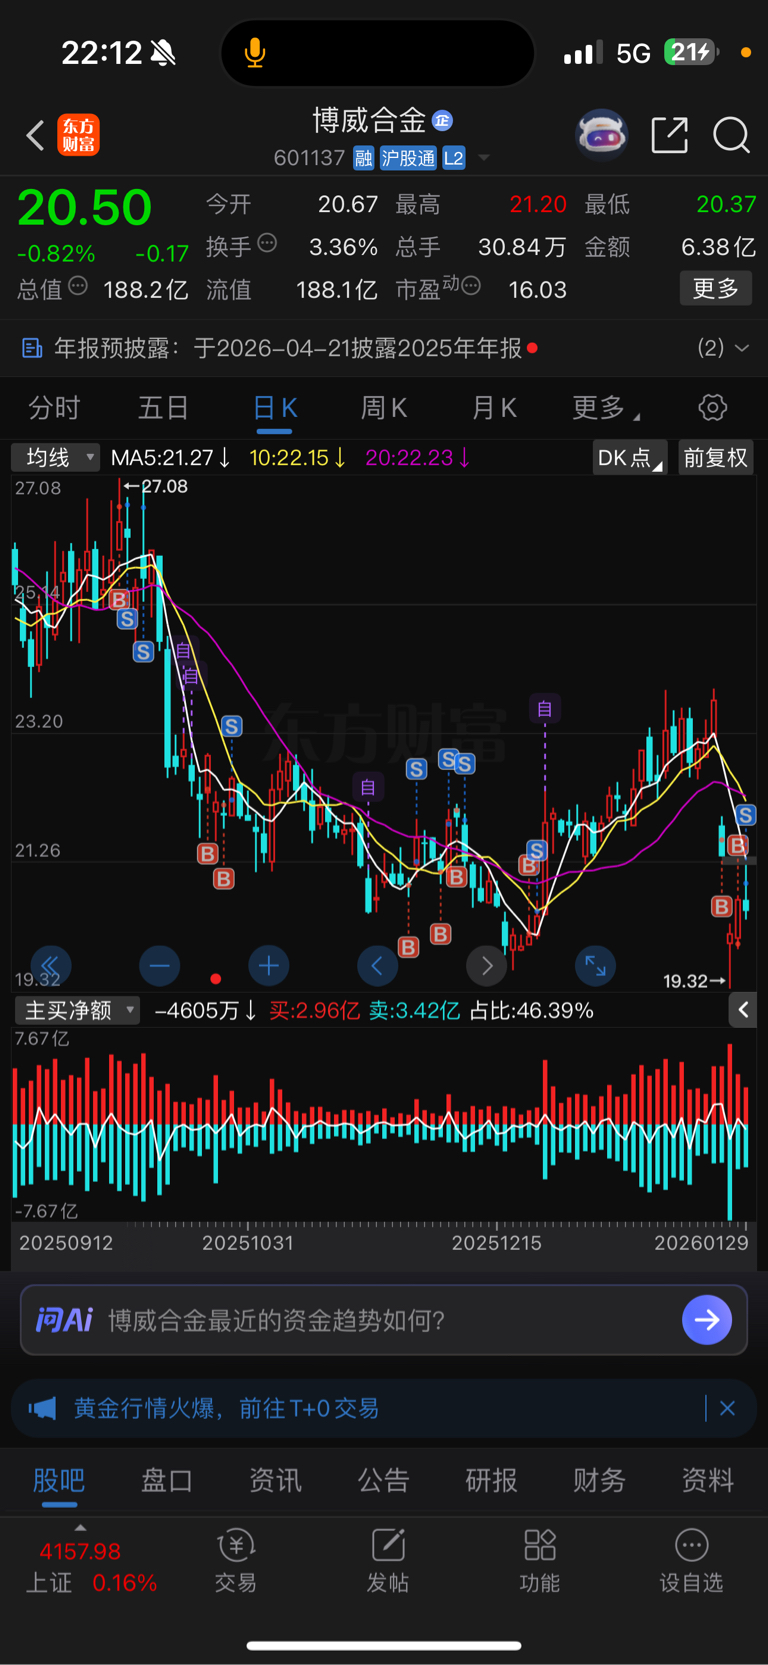The image size is (768, 1665).
Task: Switch to 分时 chart tab
Action: pyautogui.click(x=54, y=408)
